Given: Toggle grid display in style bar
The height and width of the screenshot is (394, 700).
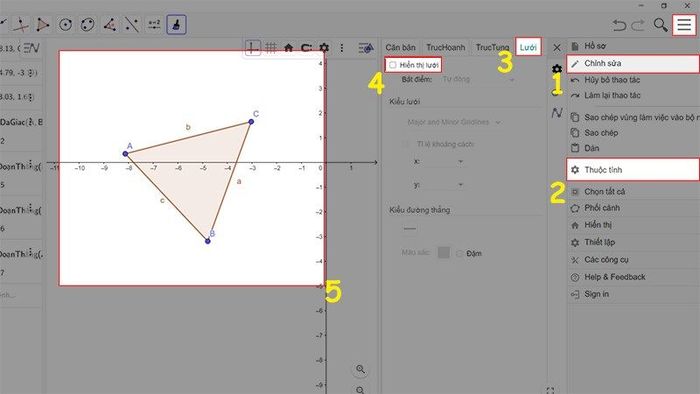Looking at the screenshot, I should [271, 48].
